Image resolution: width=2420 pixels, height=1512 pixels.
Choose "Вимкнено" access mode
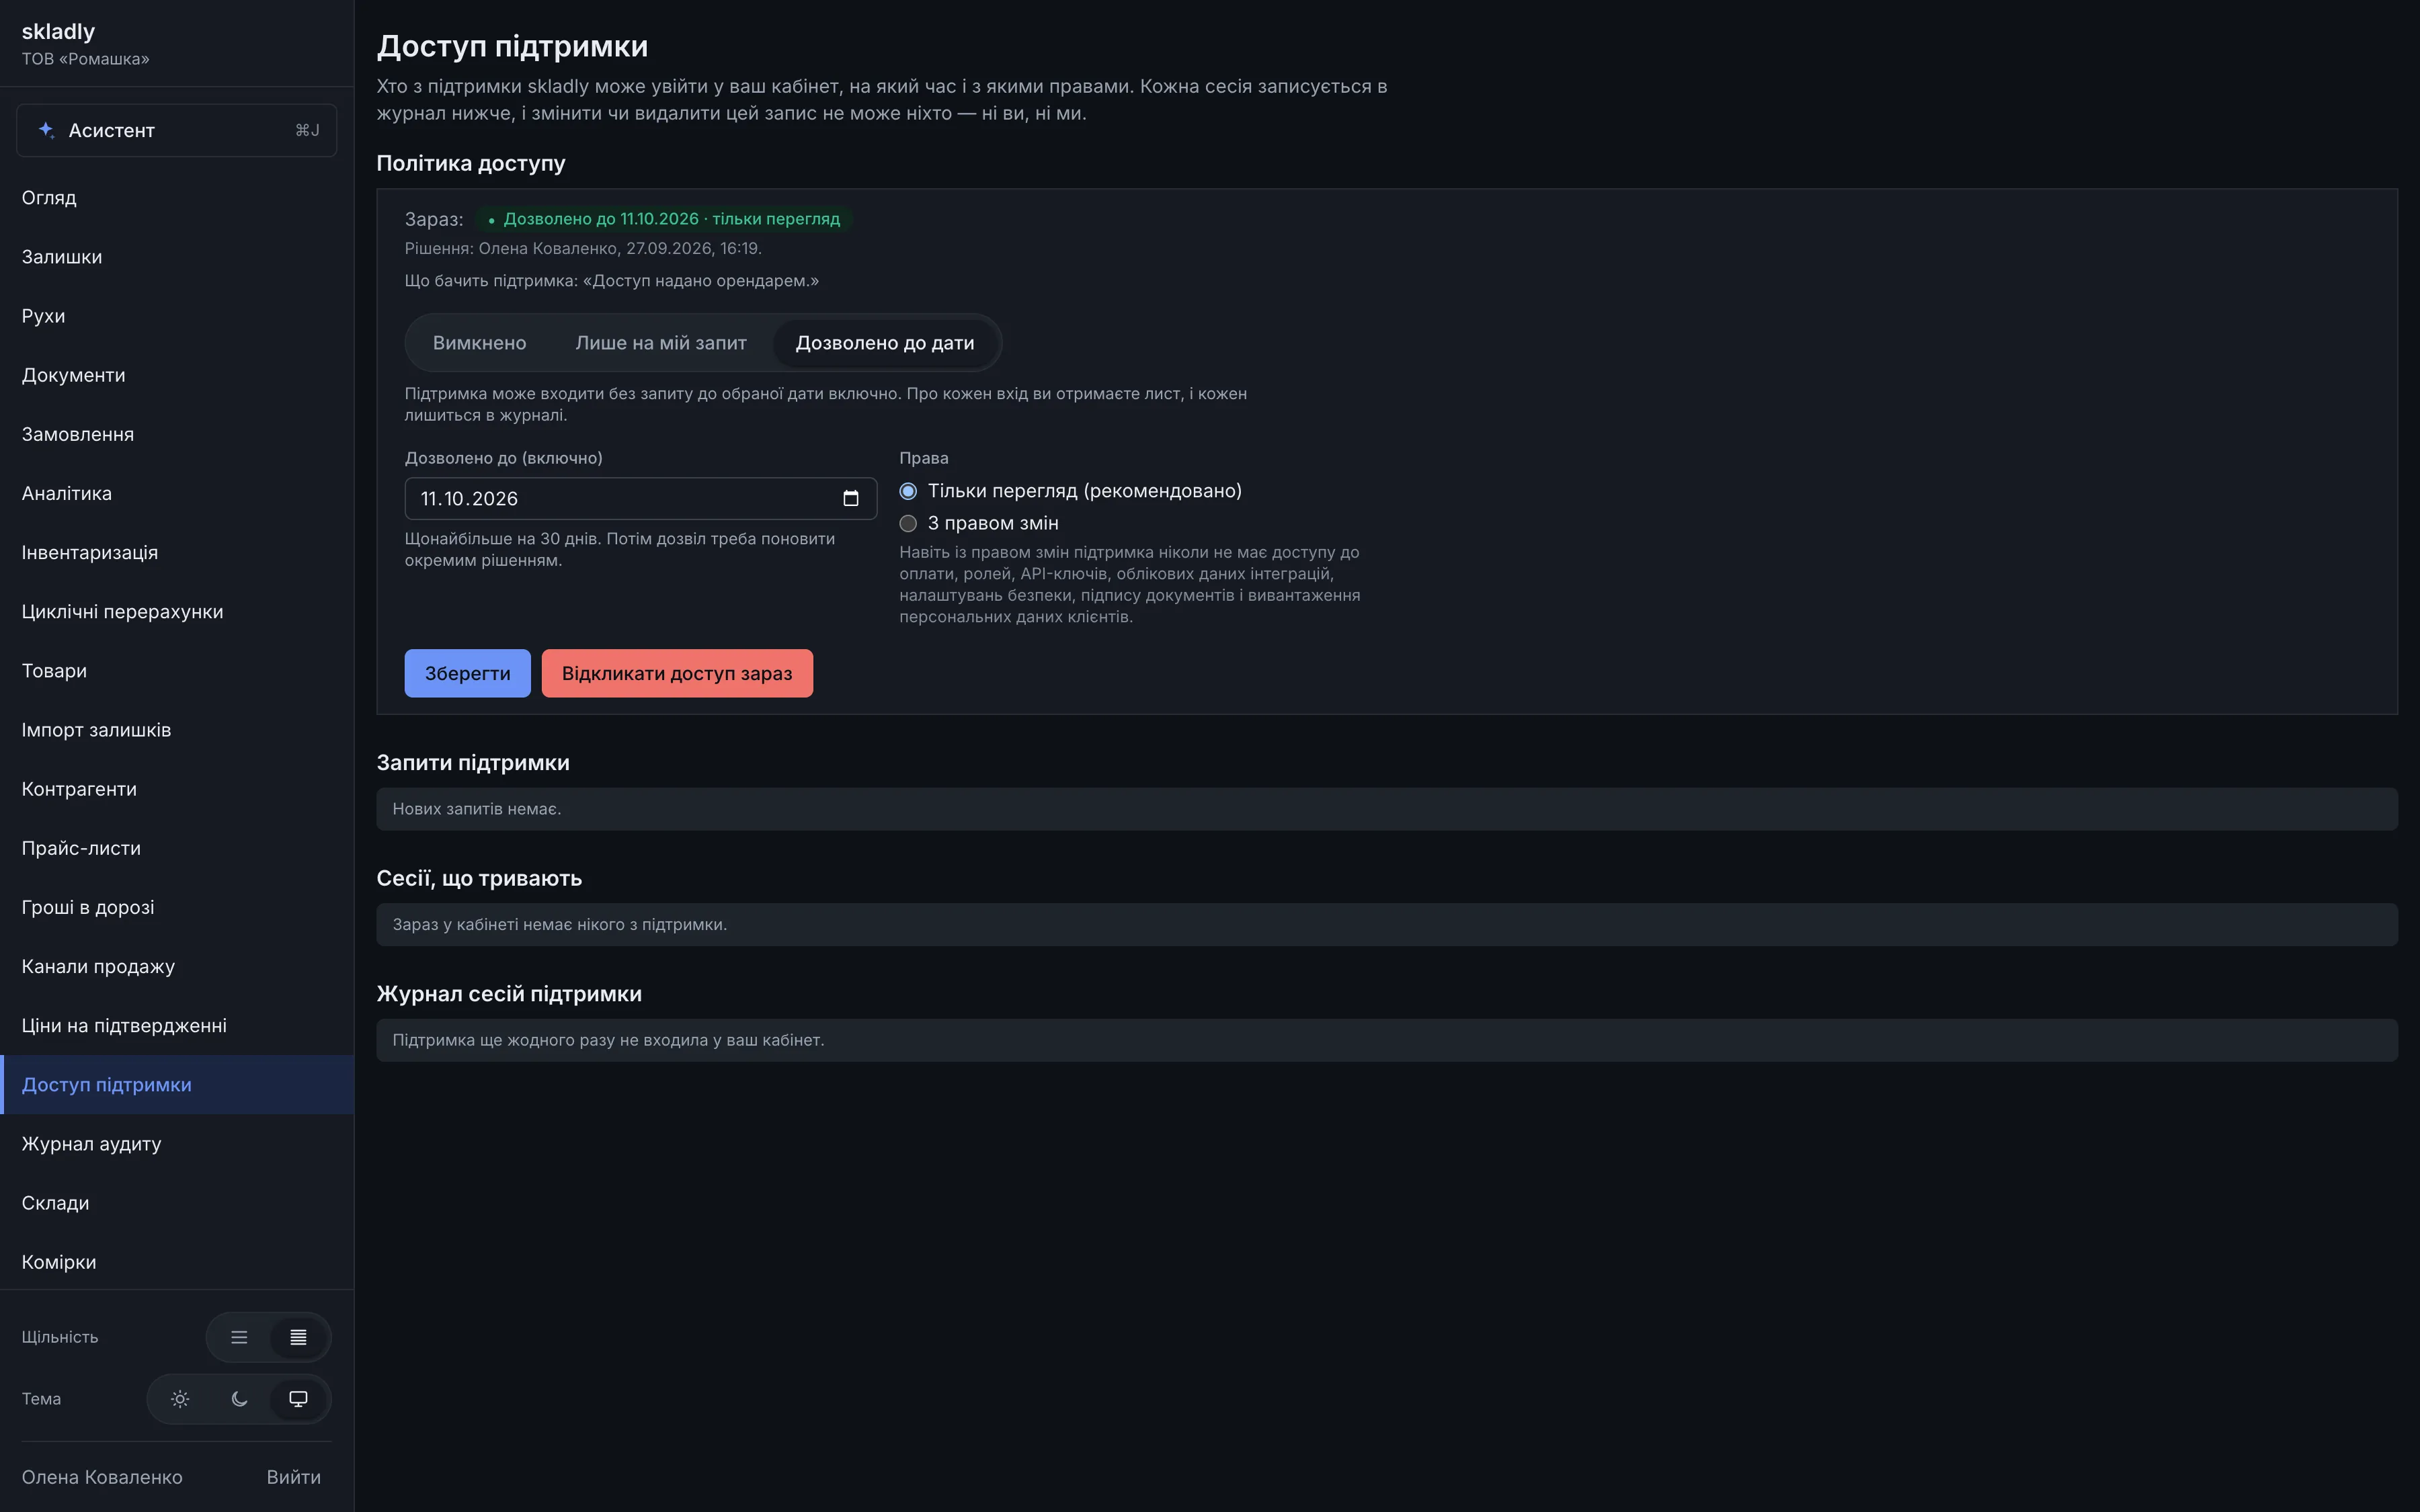pyautogui.click(x=479, y=343)
